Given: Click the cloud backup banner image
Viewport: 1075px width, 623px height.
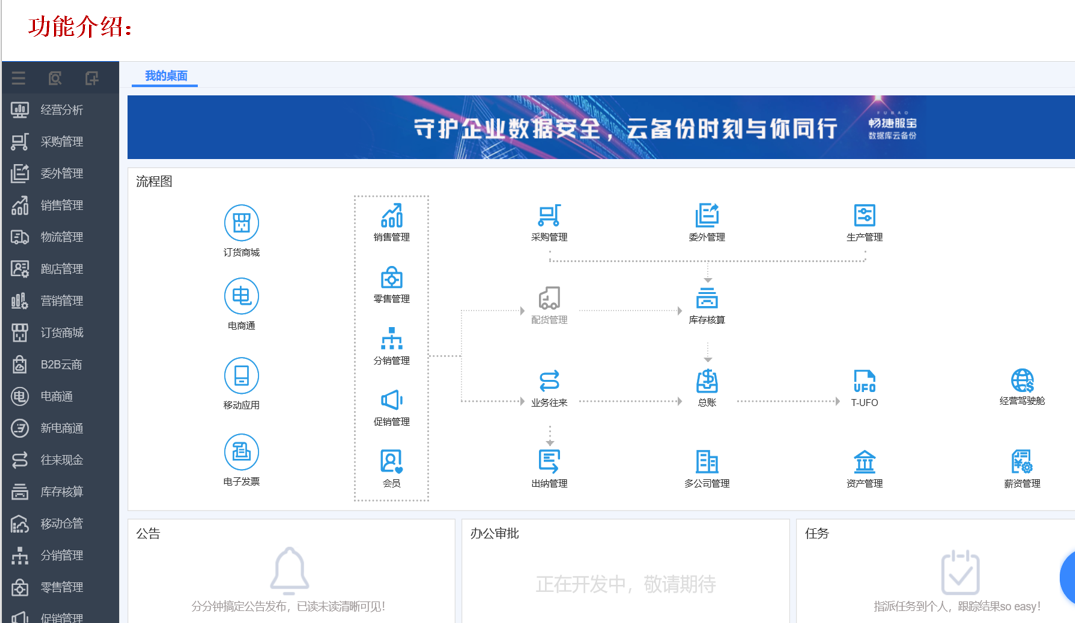Looking at the screenshot, I should tap(600, 128).
